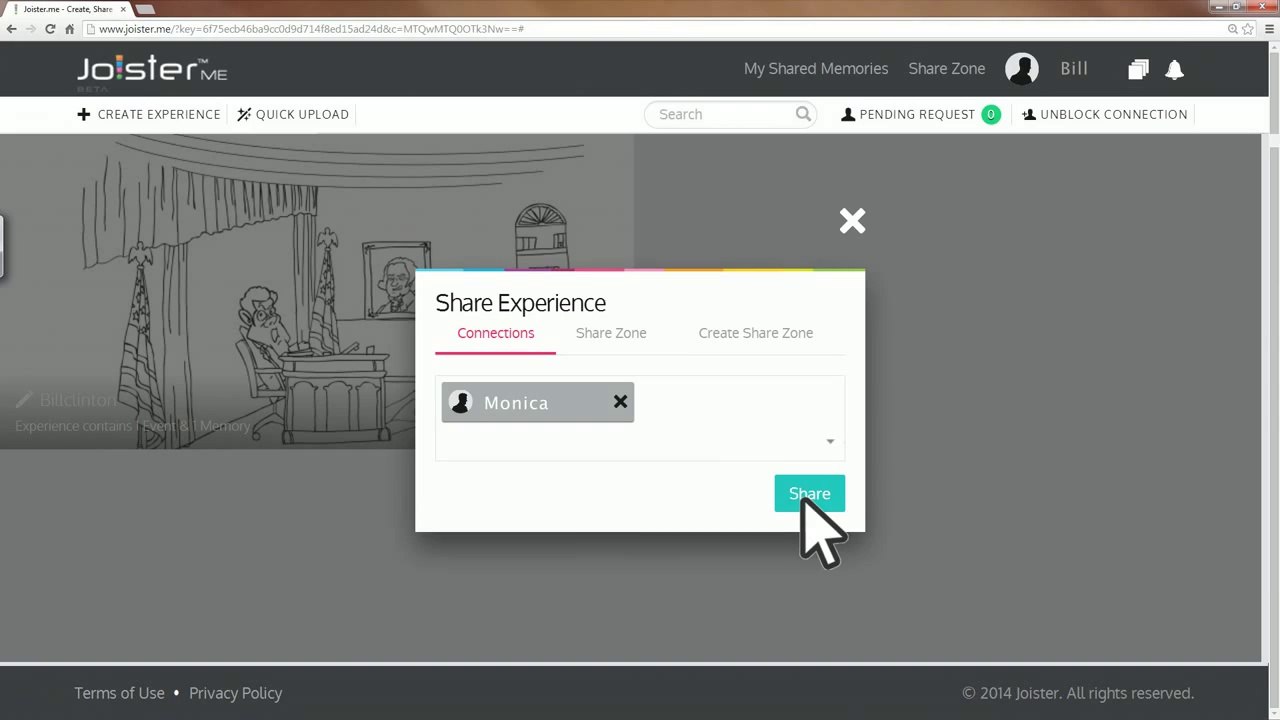Screen dimensions: 1280x720
Task: Open My Shared Memories
Action: [816, 68]
